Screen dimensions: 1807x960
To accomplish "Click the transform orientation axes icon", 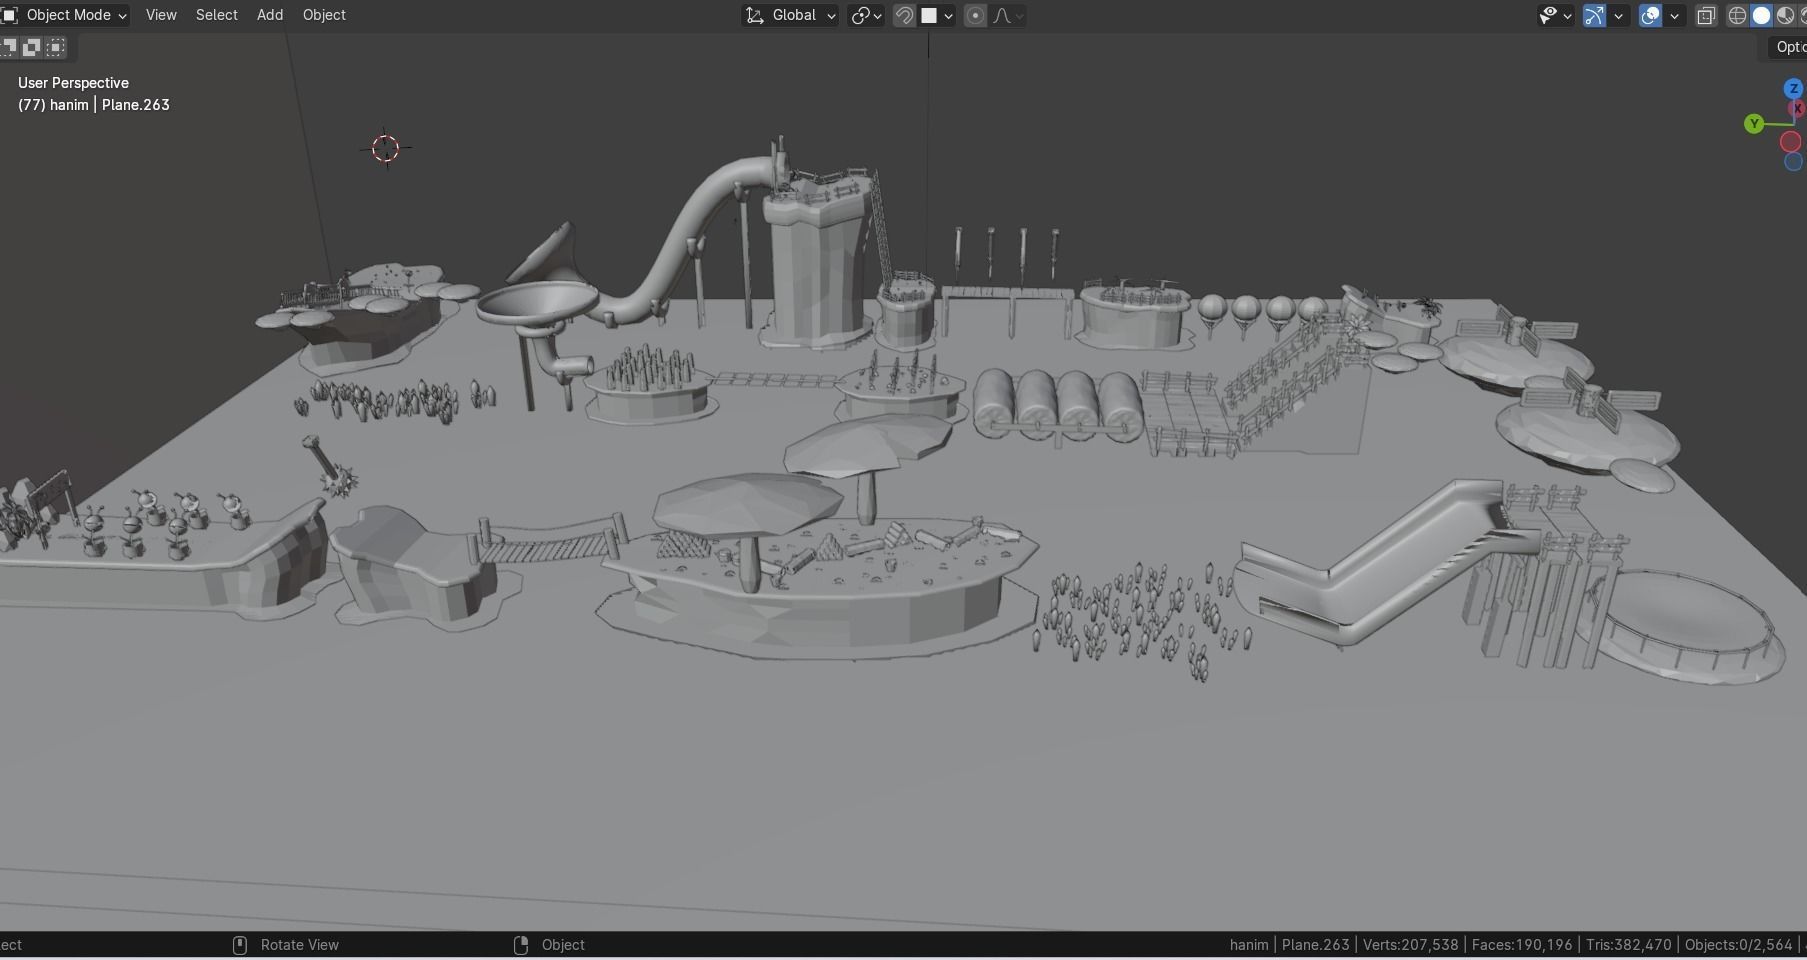I will (755, 15).
